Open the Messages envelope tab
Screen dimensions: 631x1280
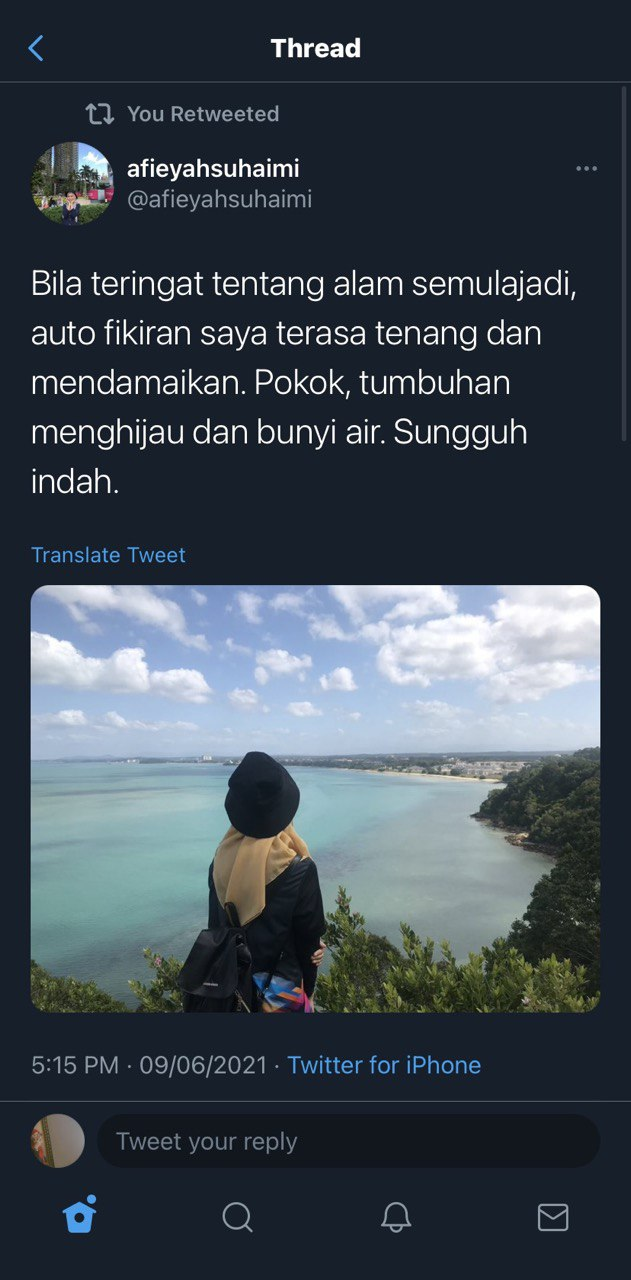tap(553, 1217)
